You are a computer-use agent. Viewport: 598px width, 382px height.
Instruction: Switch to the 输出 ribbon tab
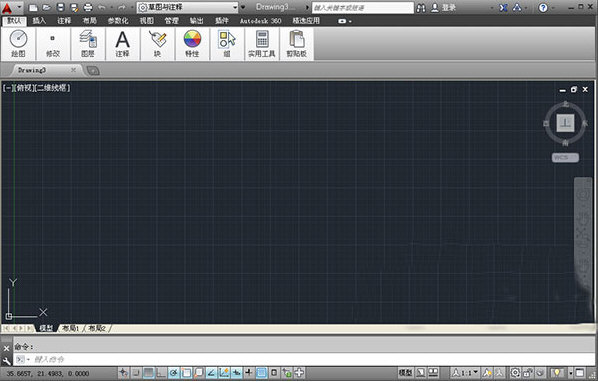(x=196, y=21)
